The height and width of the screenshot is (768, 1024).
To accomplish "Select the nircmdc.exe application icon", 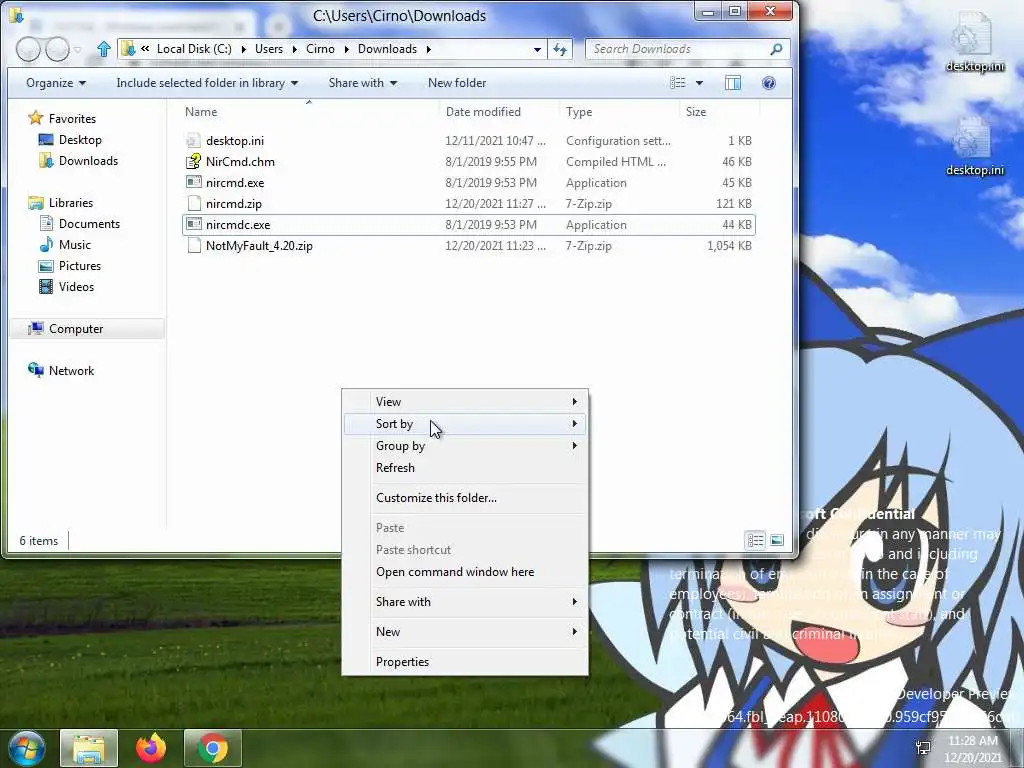I will pyautogui.click(x=193, y=224).
